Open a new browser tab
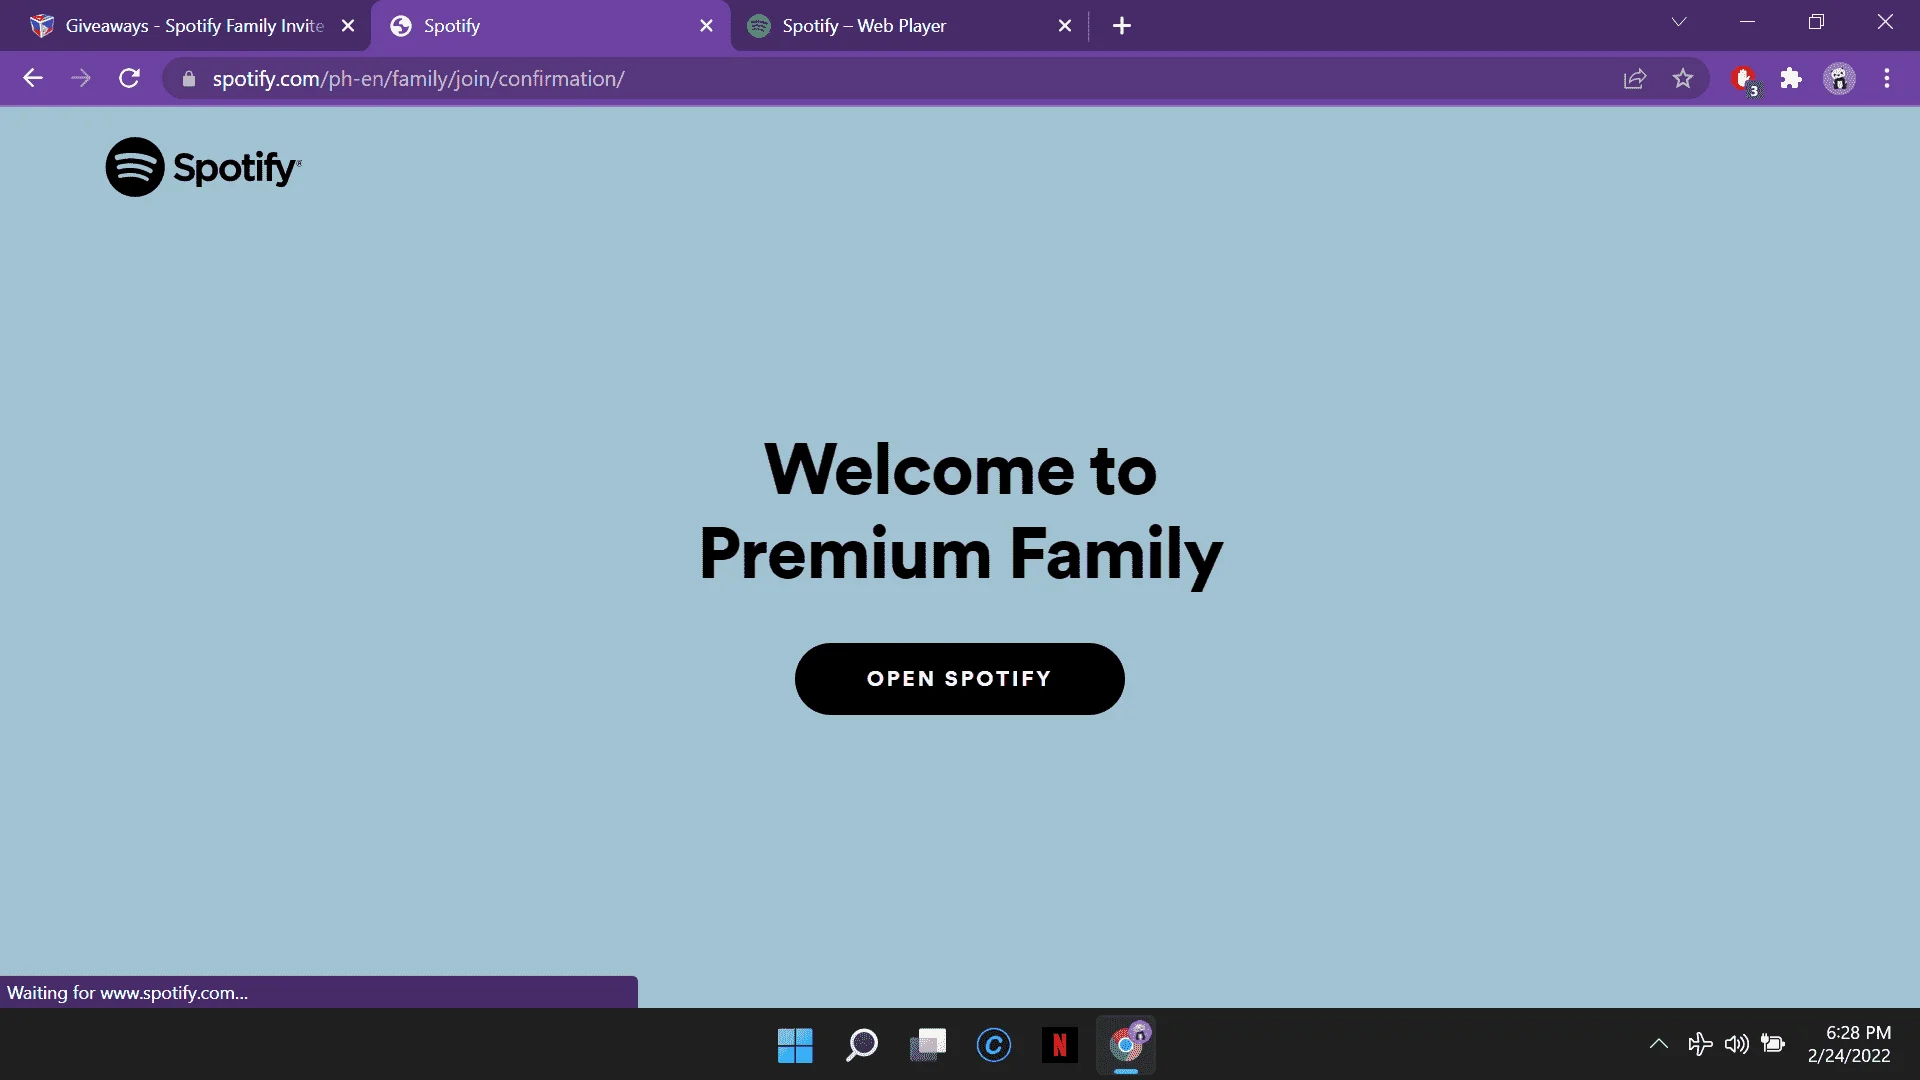 pos(1122,26)
